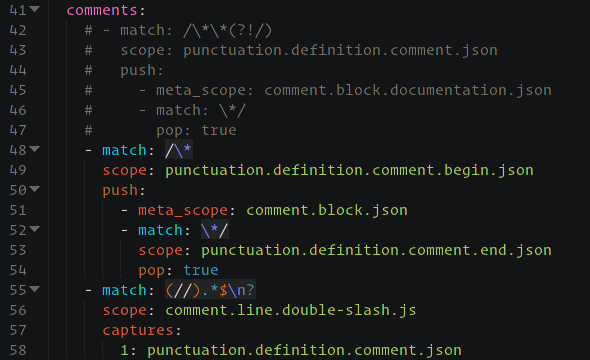Image resolution: width=590 pixels, height=360 pixels.
Task: Click the 'comment.block.json' value
Action: click(x=327, y=210)
